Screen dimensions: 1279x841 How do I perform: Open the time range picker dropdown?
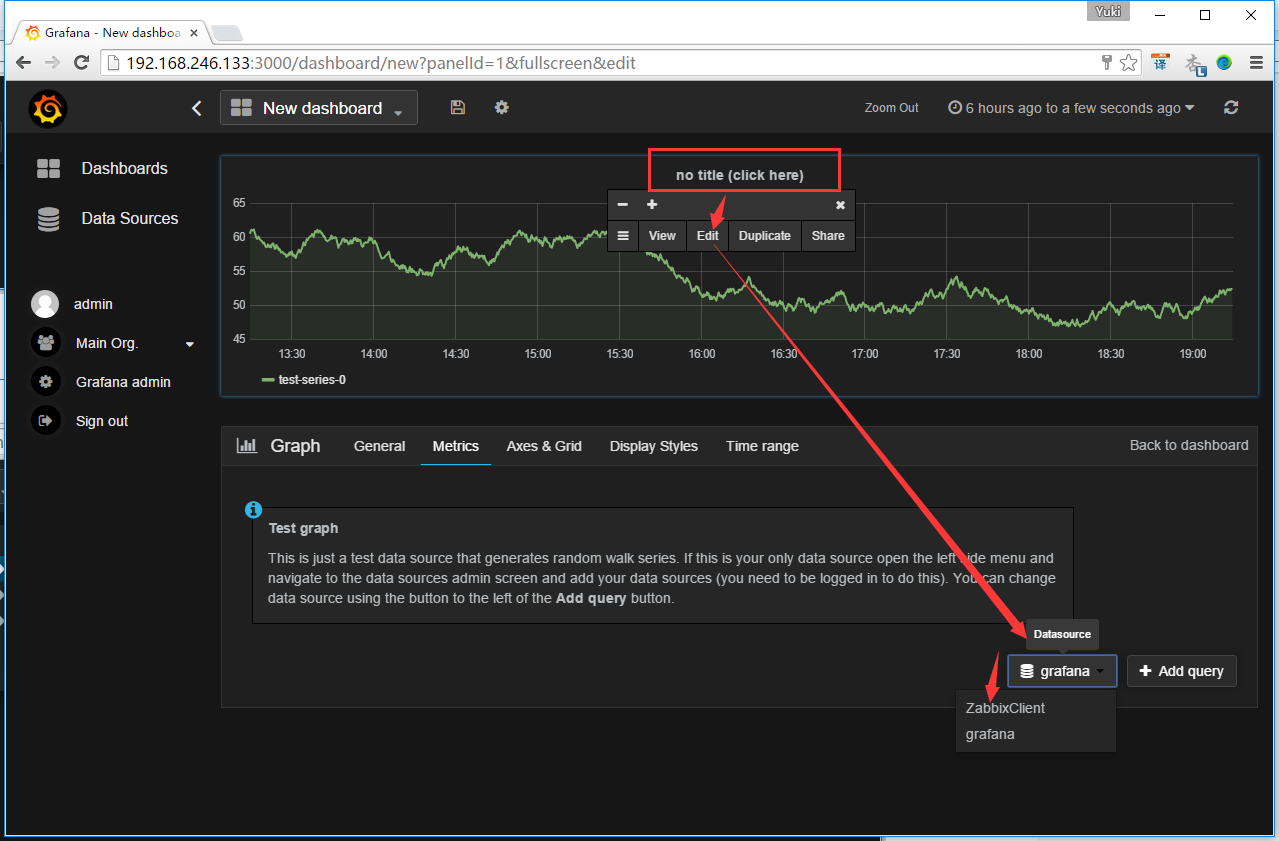click(1071, 108)
